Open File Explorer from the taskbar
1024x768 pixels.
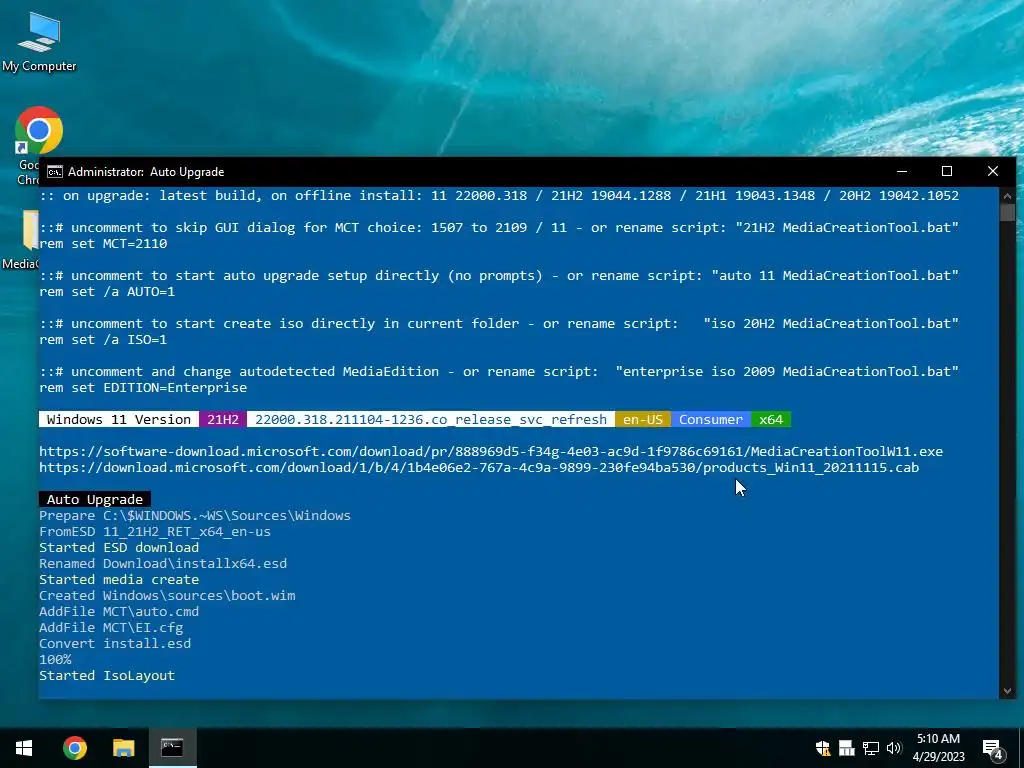click(x=123, y=748)
